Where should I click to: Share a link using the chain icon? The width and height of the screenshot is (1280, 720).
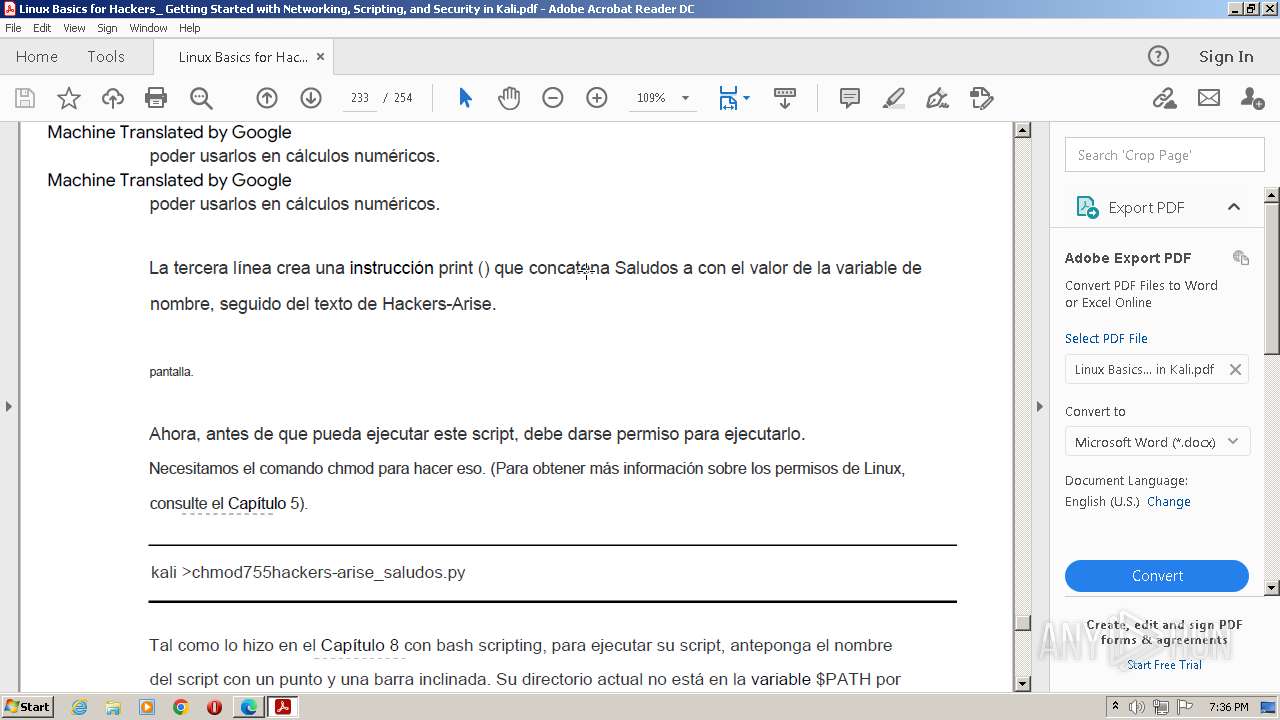click(x=1164, y=98)
